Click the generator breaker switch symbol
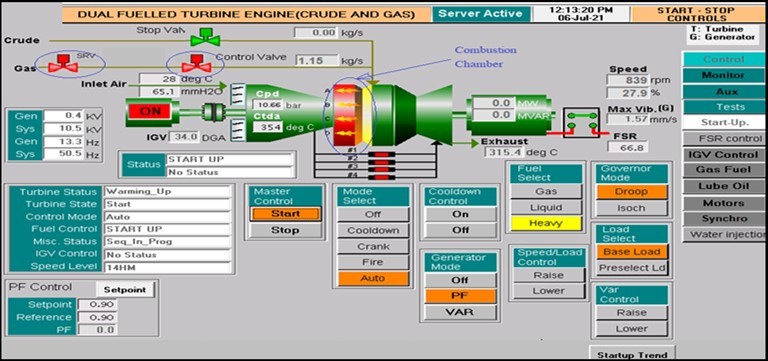The image size is (768, 361). [x=581, y=120]
